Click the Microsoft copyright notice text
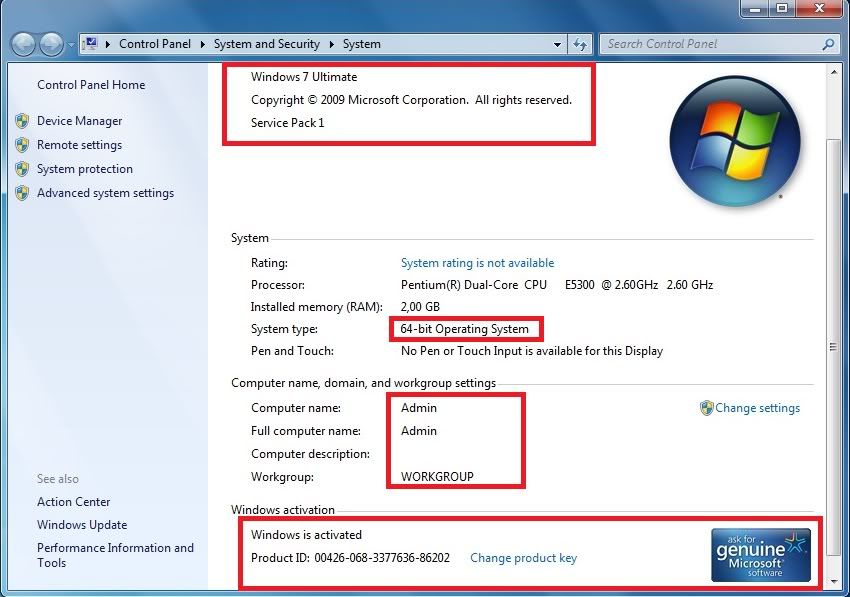This screenshot has height=597, width=850. [x=411, y=100]
